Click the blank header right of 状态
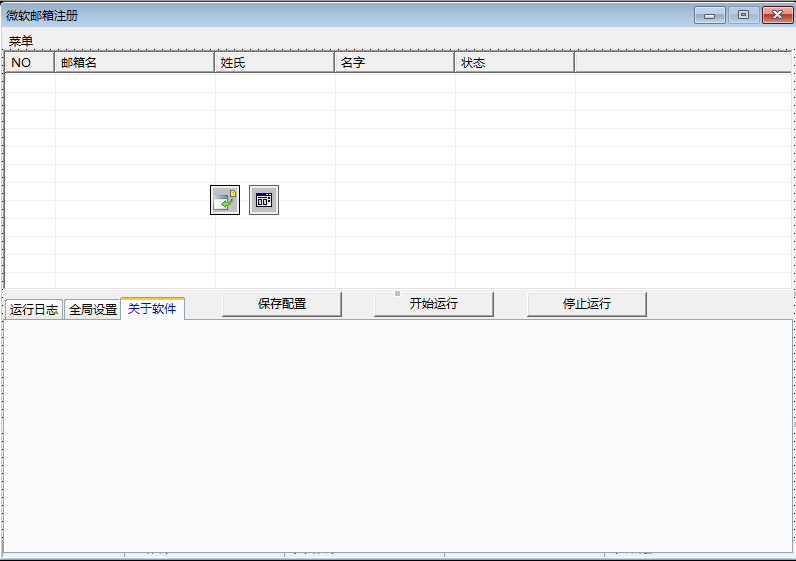This screenshot has height=561, width=796. (684, 63)
